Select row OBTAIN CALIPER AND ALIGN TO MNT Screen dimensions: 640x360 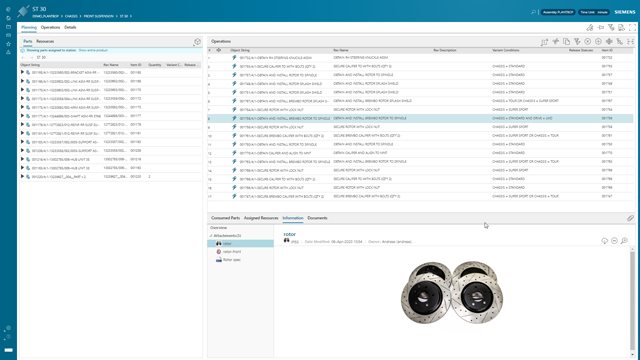tap(420, 153)
